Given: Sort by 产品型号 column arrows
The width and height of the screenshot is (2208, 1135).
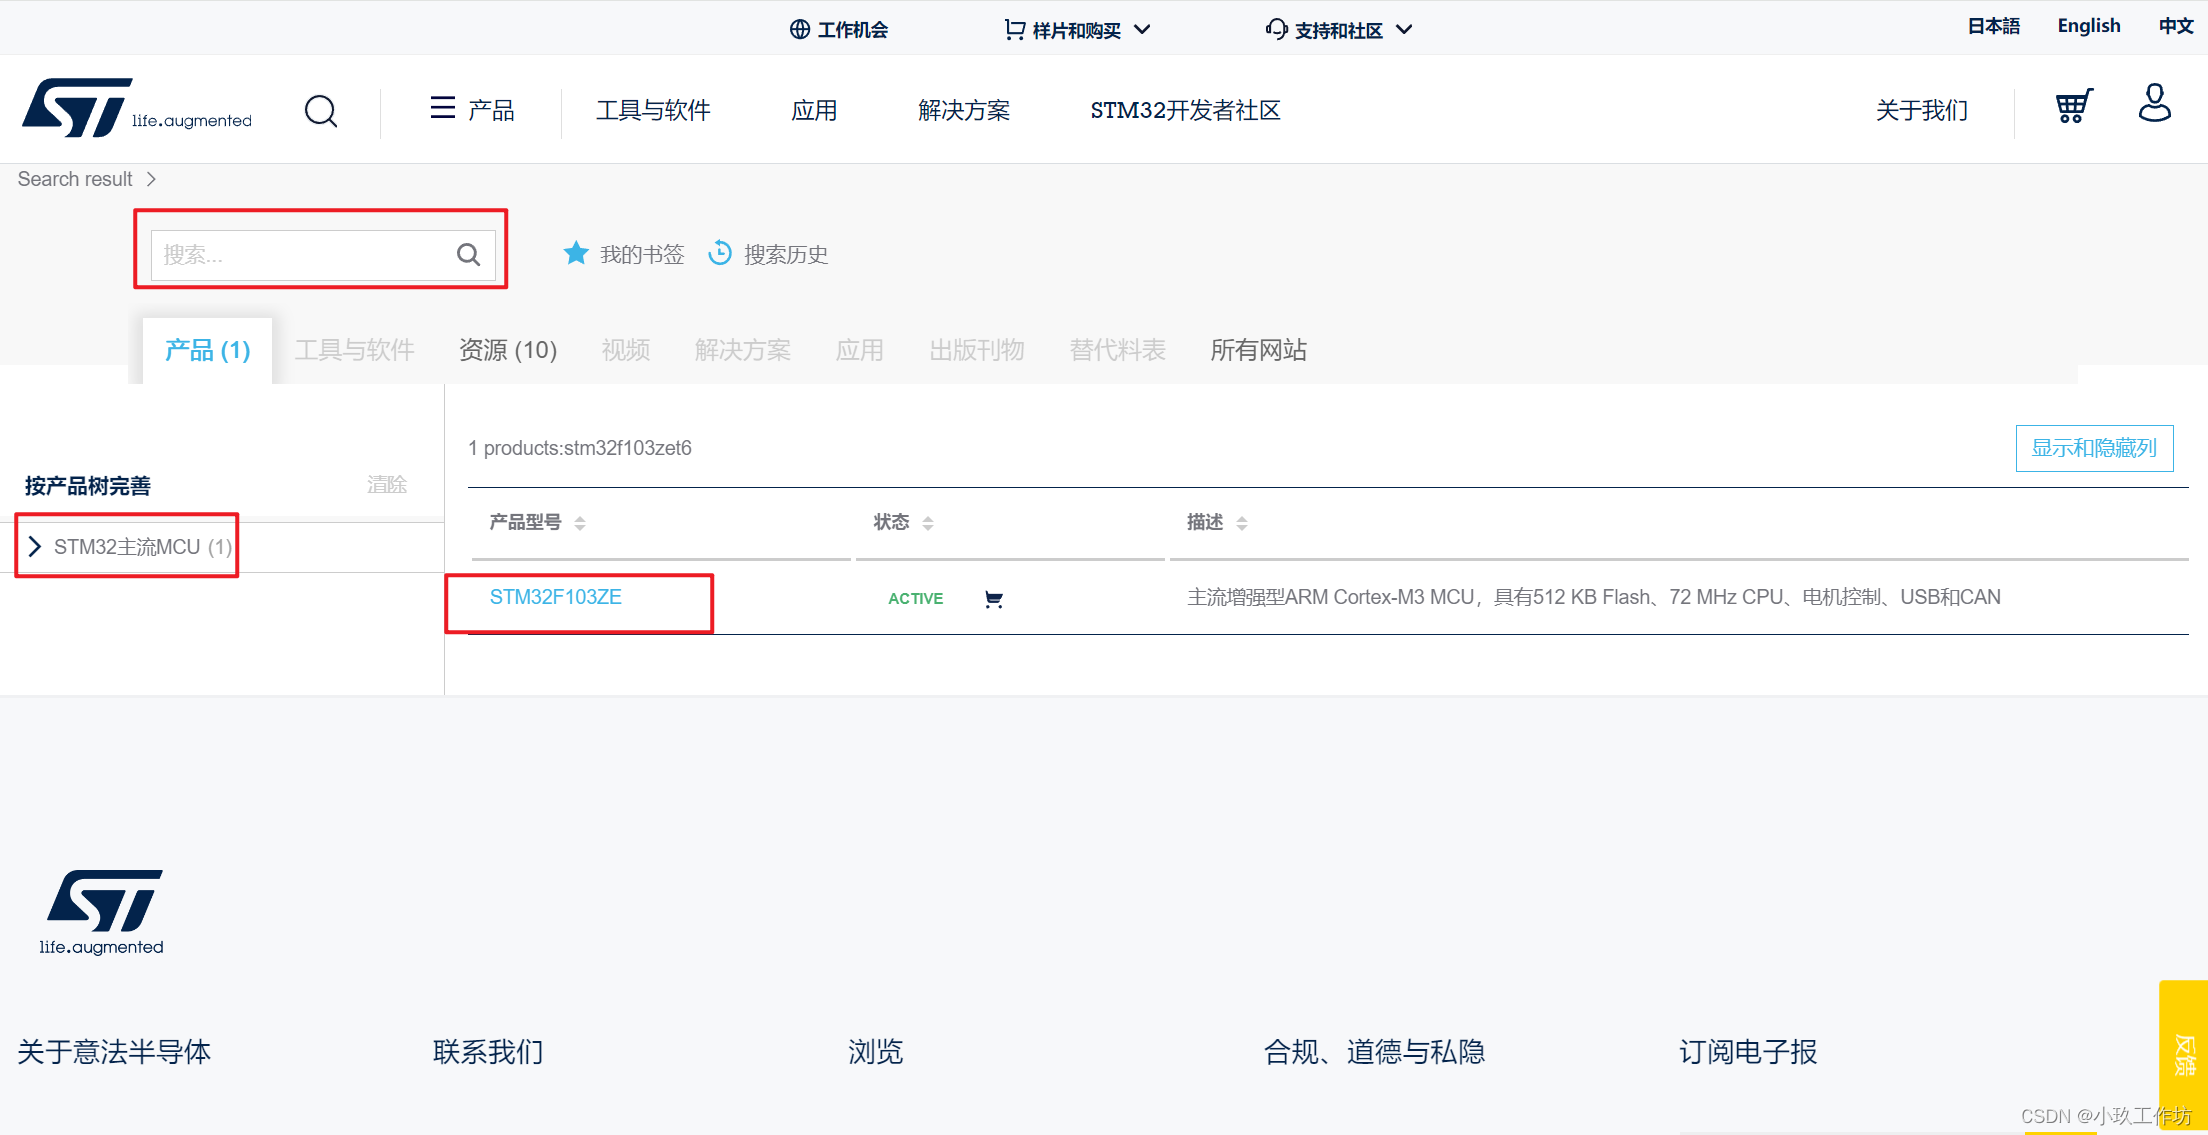Looking at the screenshot, I should pyautogui.click(x=580, y=523).
